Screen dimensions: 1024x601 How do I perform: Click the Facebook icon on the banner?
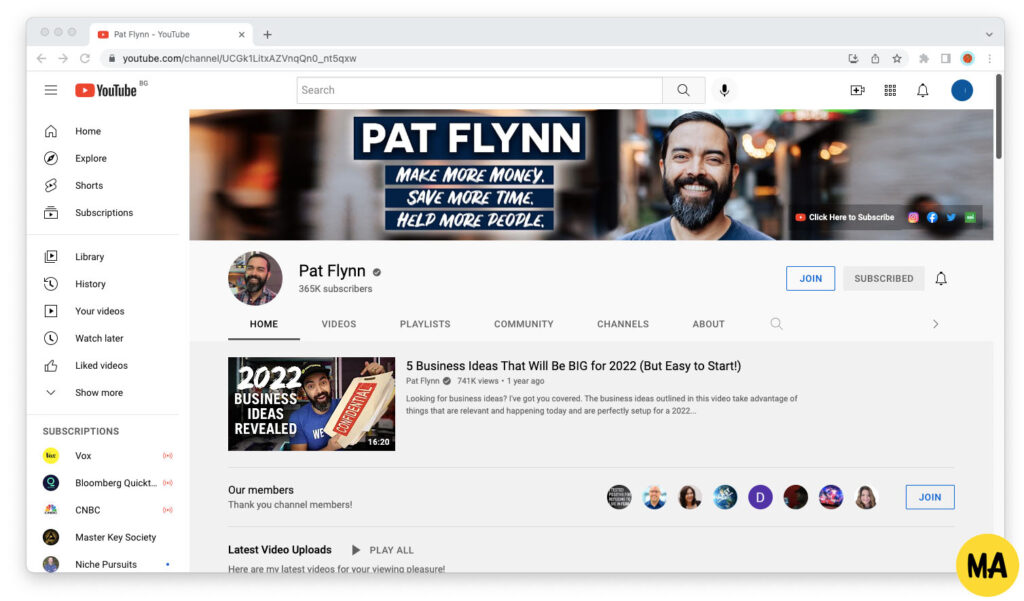932,218
